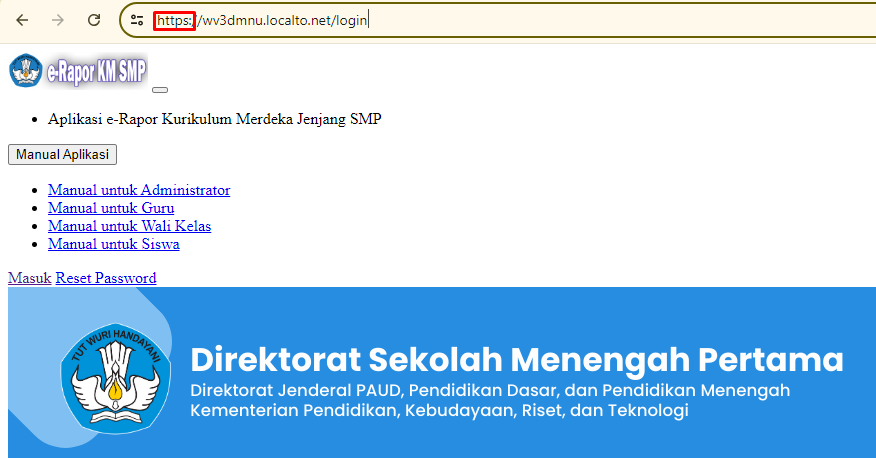The image size is (876, 458).
Task: Click the e-Rapor KM SMP logo
Action: point(78,71)
